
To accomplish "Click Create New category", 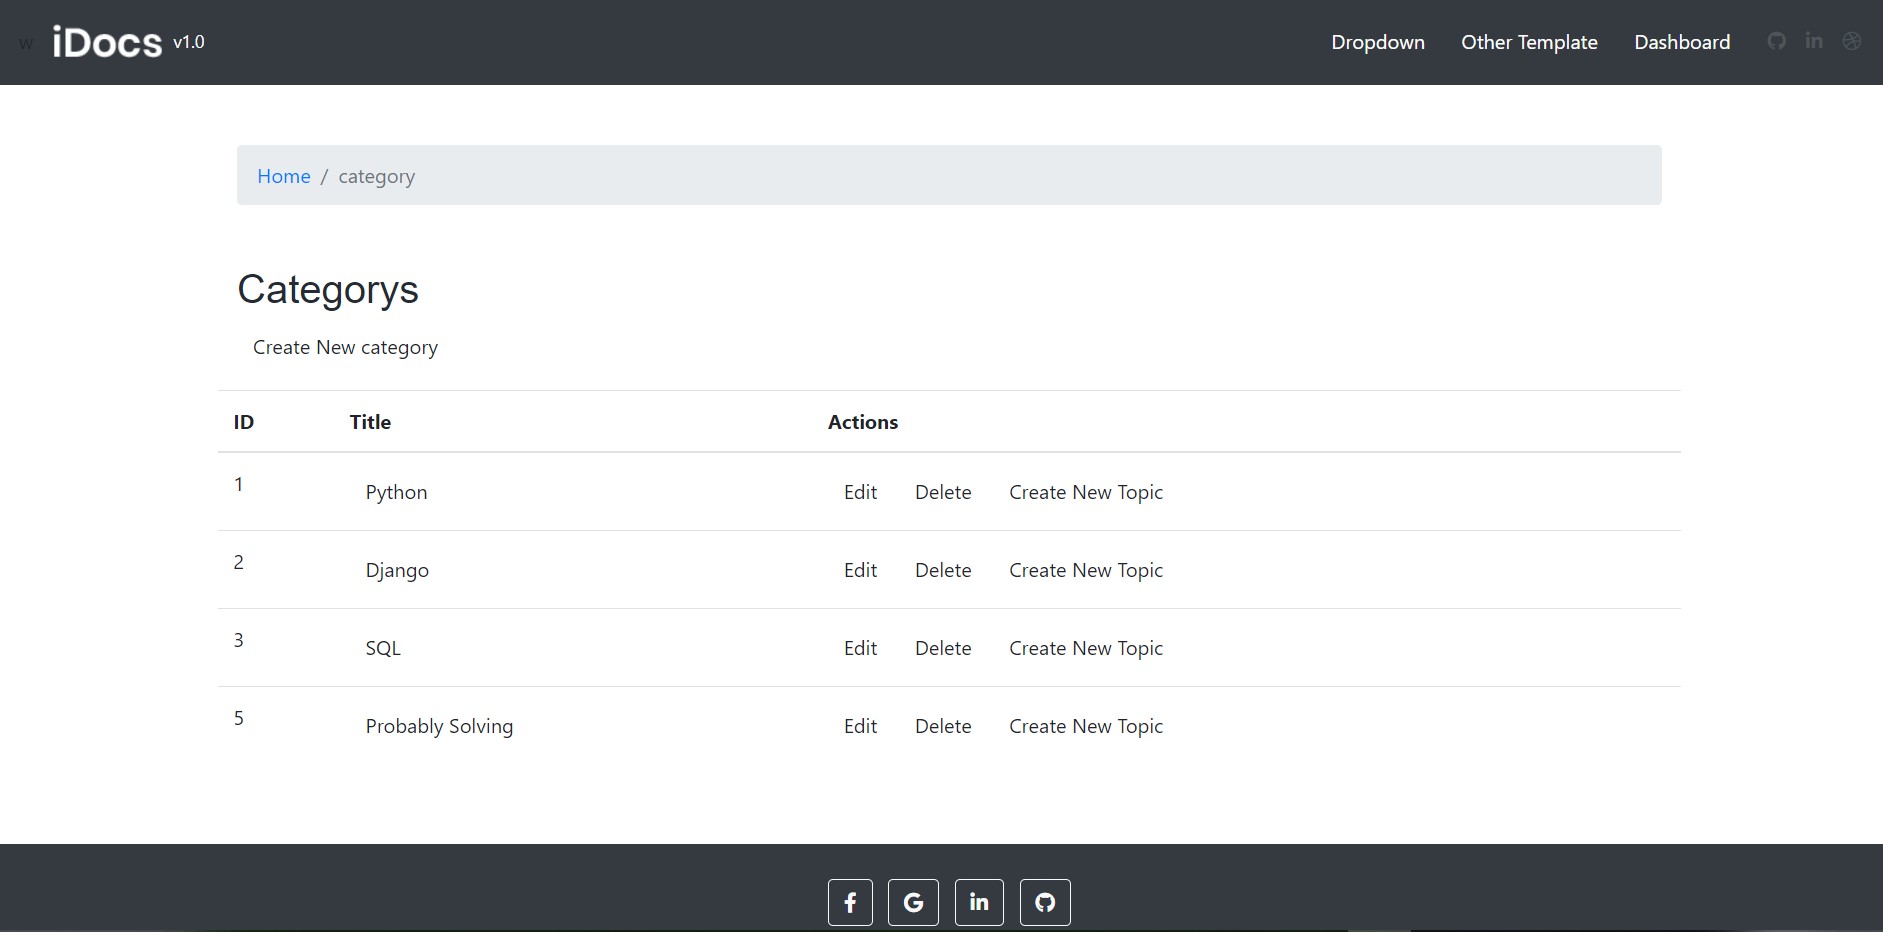I will [x=345, y=347].
